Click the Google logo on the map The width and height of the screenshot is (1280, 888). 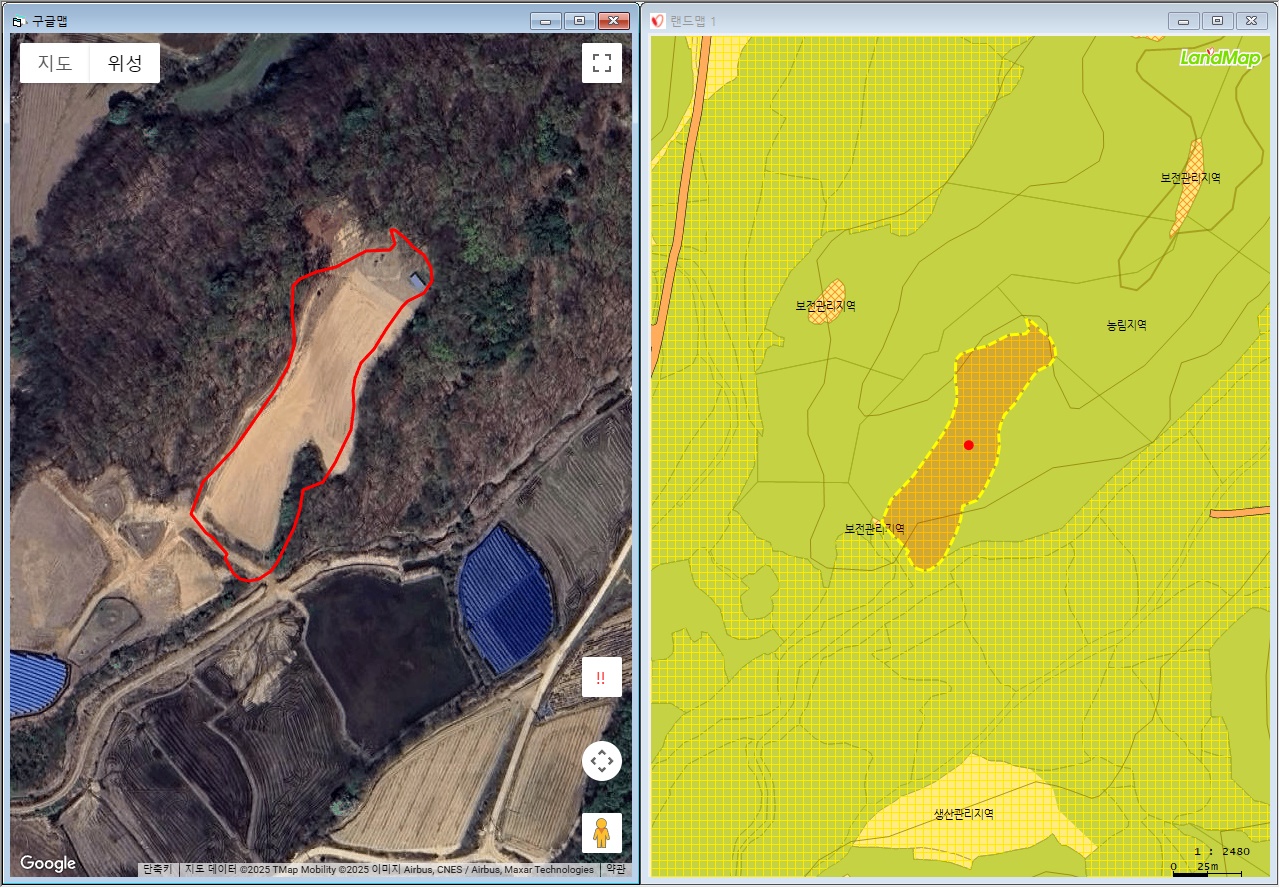coord(48,864)
